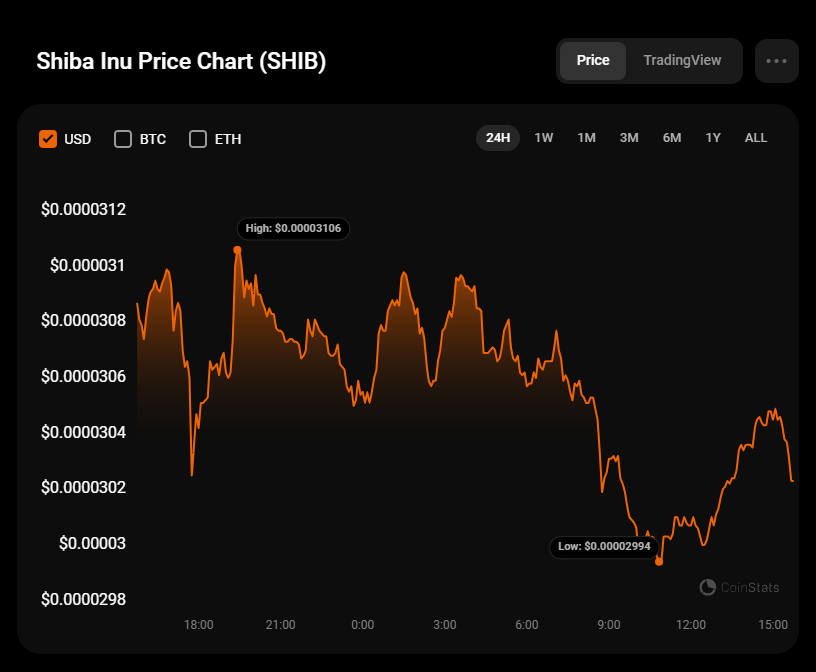The height and width of the screenshot is (672, 816).
Task: Click the Low: $0.00002994 label
Action: click(603, 546)
